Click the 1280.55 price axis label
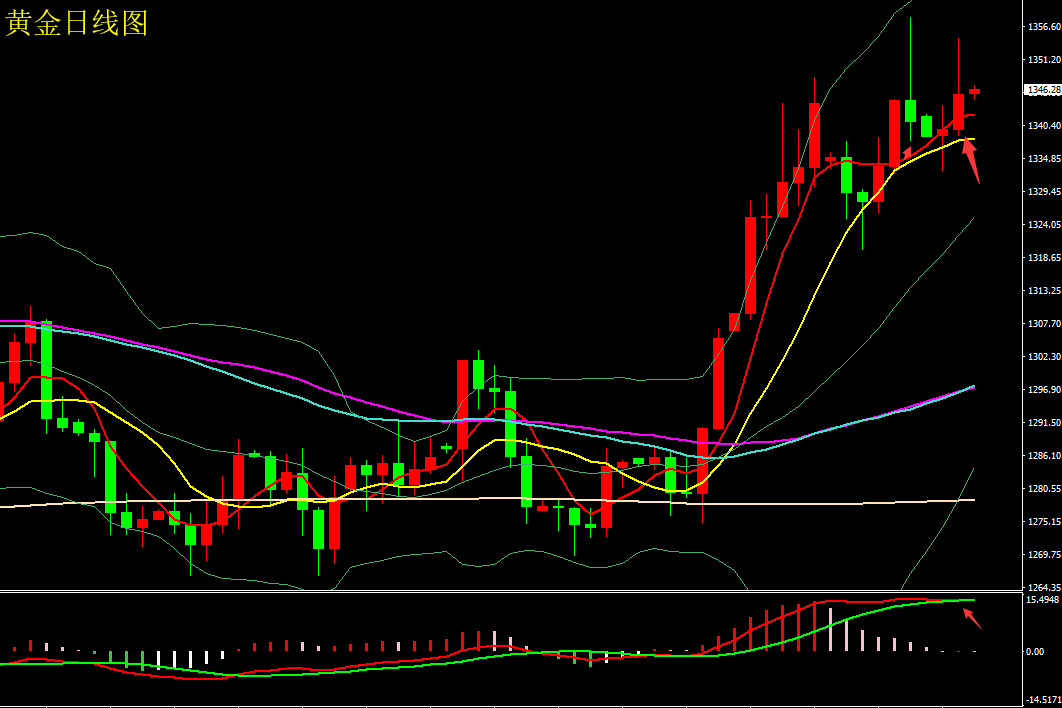 coord(1044,489)
